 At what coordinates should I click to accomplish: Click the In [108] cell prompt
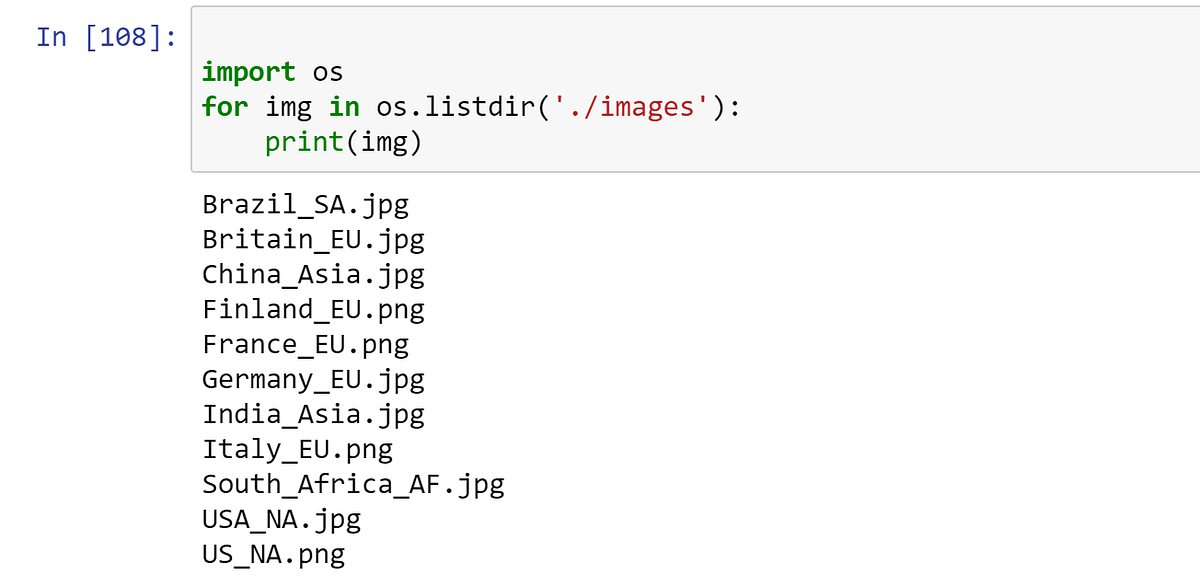[x=106, y=37]
